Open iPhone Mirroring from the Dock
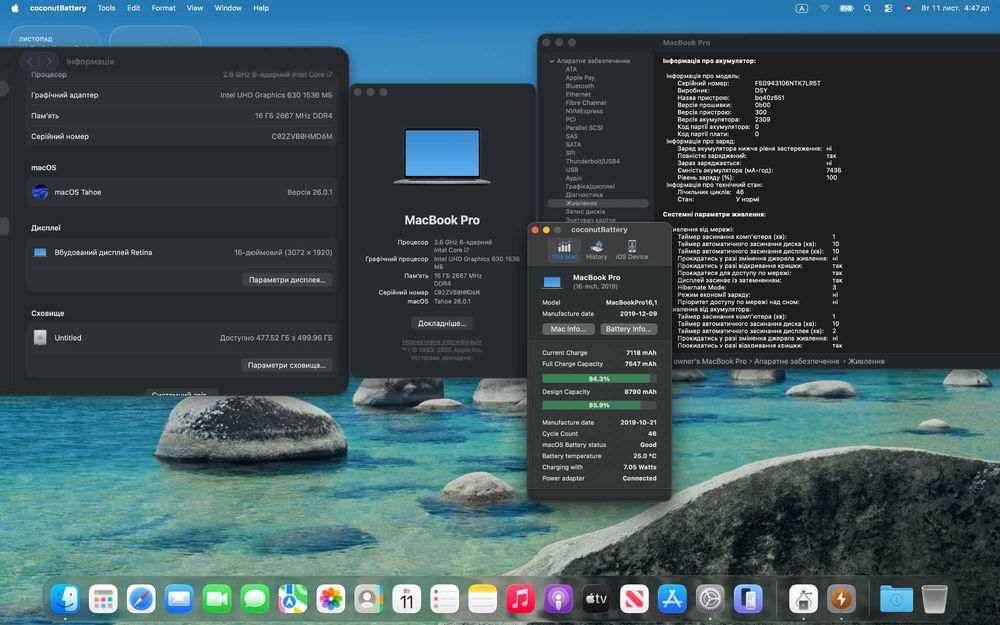1000x625 pixels. click(x=748, y=599)
